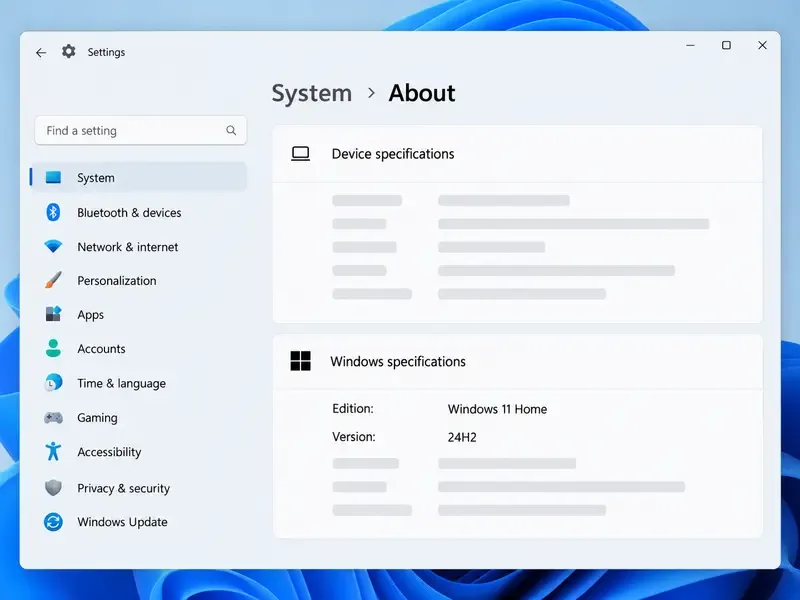Collapse the Windows specifications section
The image size is (800, 600).
click(x=517, y=361)
